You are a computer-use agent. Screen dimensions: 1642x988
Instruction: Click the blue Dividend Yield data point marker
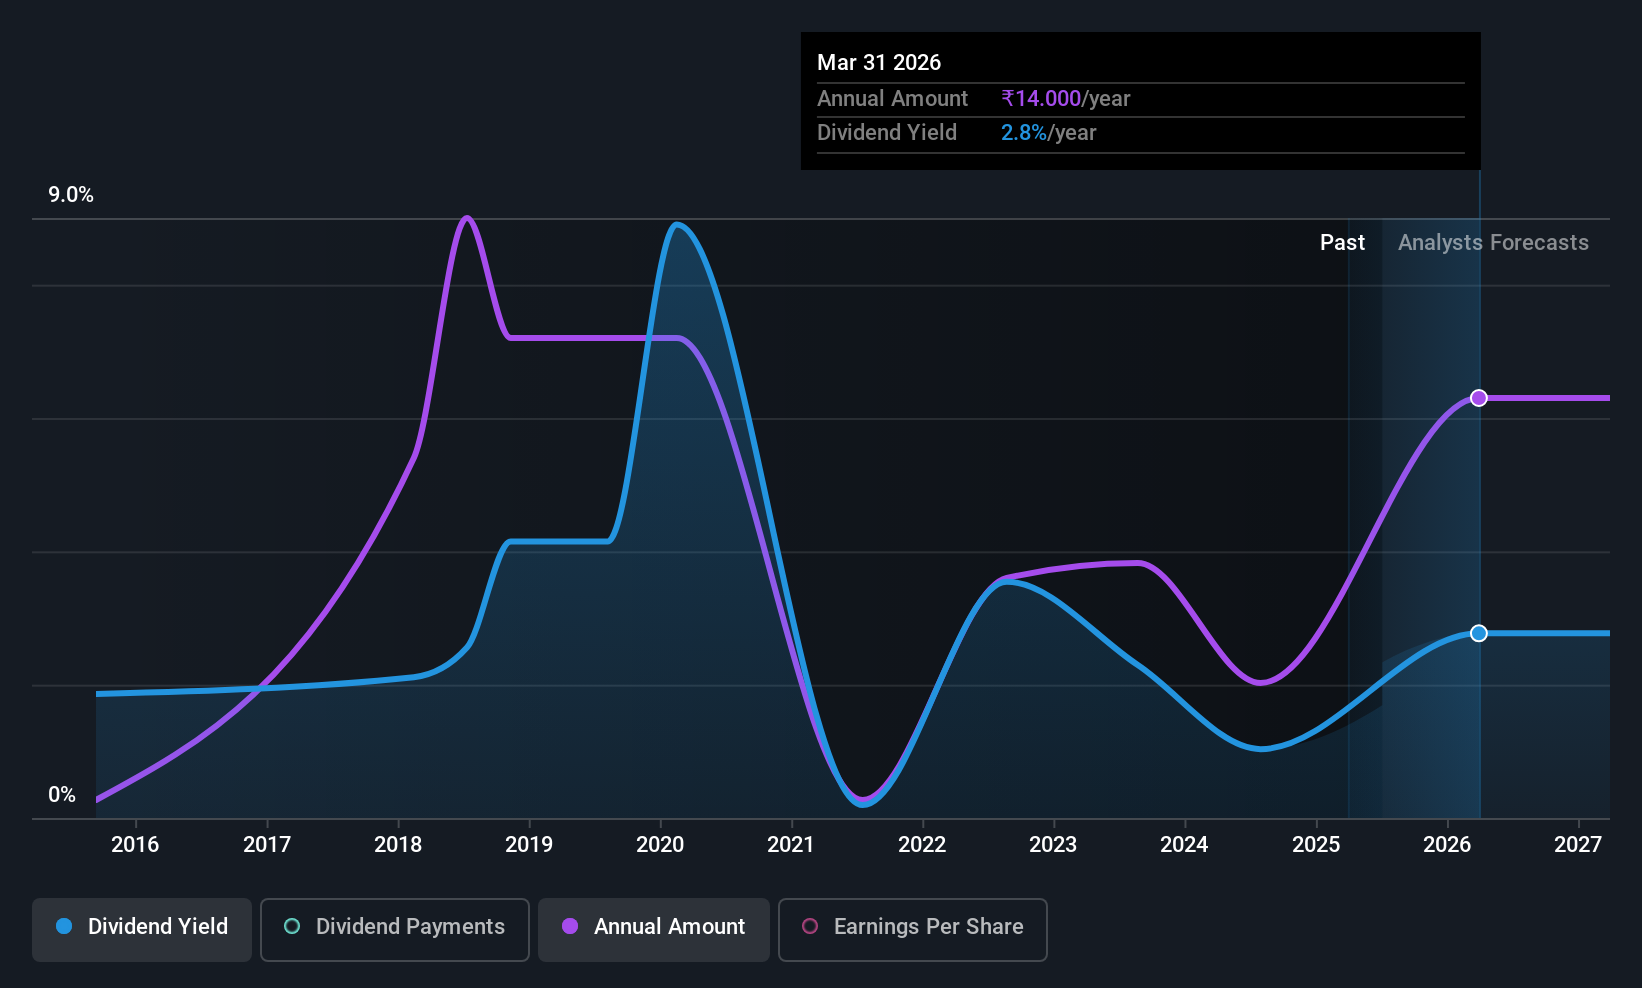[x=1479, y=633]
